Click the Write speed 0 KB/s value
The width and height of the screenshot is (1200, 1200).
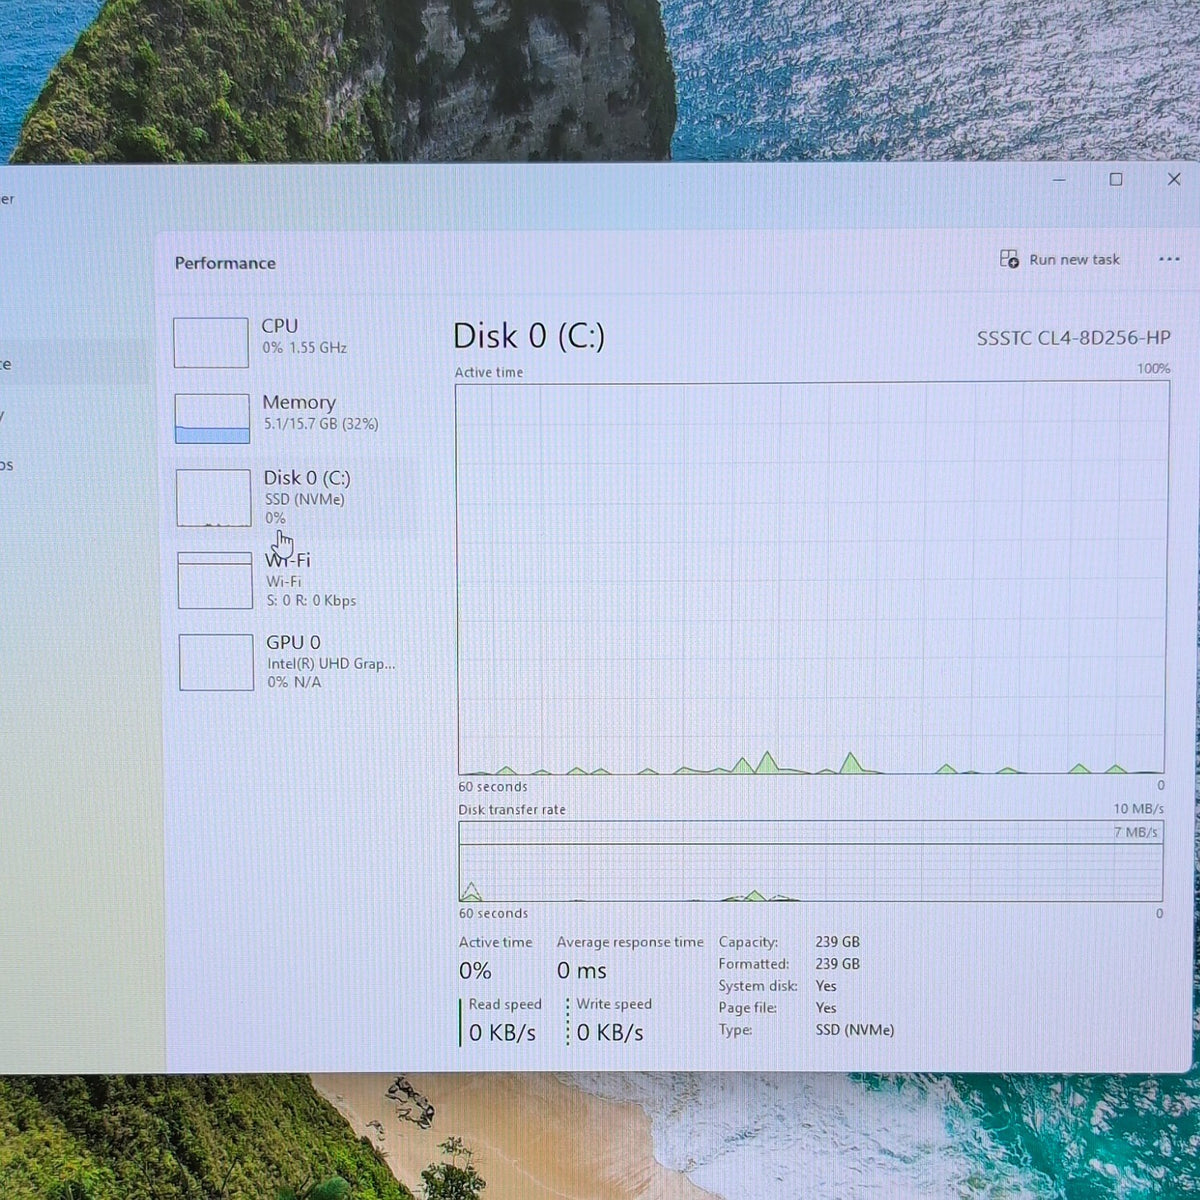610,1033
